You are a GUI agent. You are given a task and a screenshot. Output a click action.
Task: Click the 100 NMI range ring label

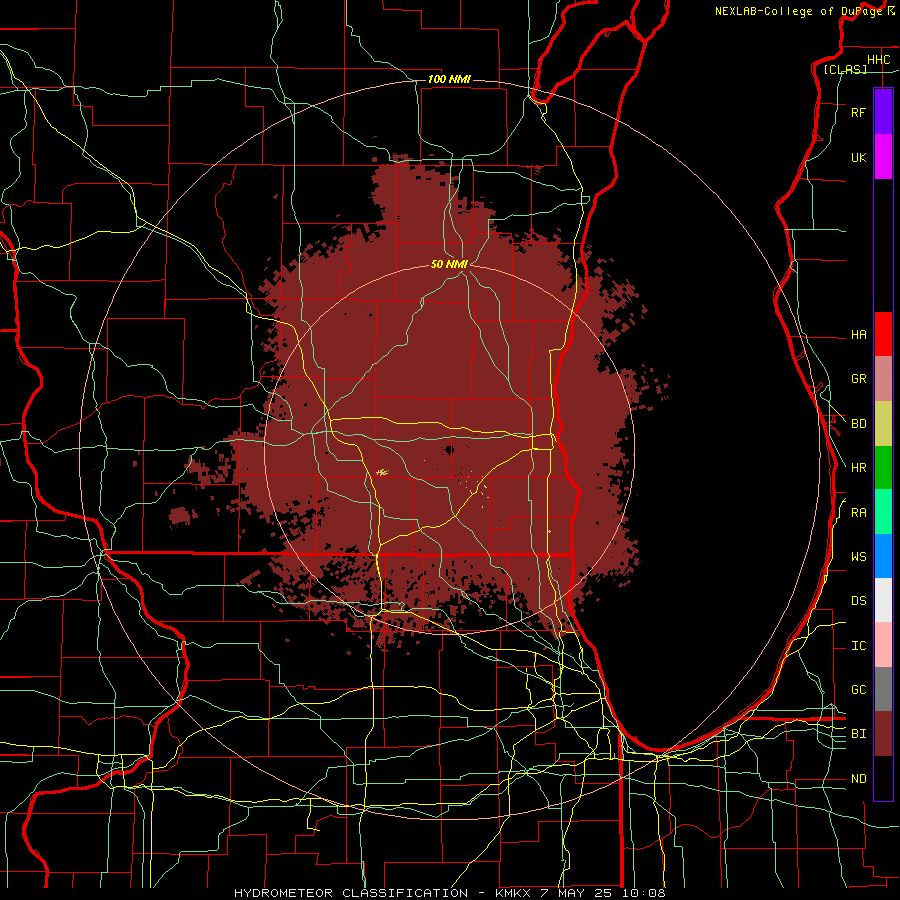point(449,79)
